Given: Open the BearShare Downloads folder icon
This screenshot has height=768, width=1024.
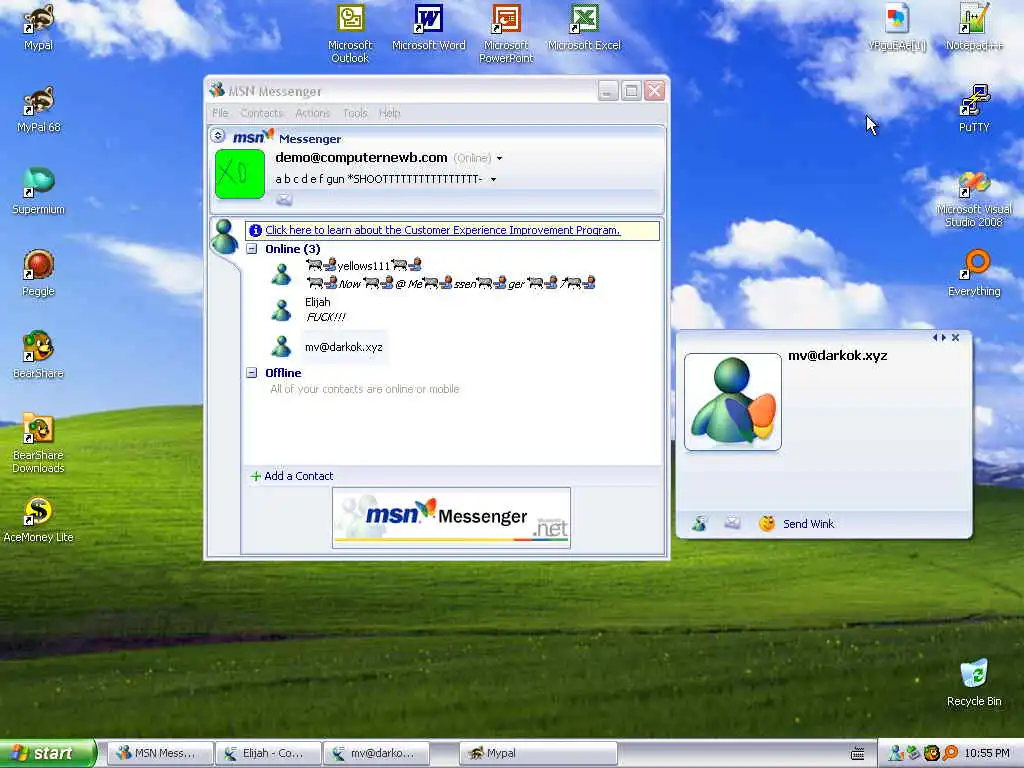Looking at the screenshot, I should click(x=39, y=444).
